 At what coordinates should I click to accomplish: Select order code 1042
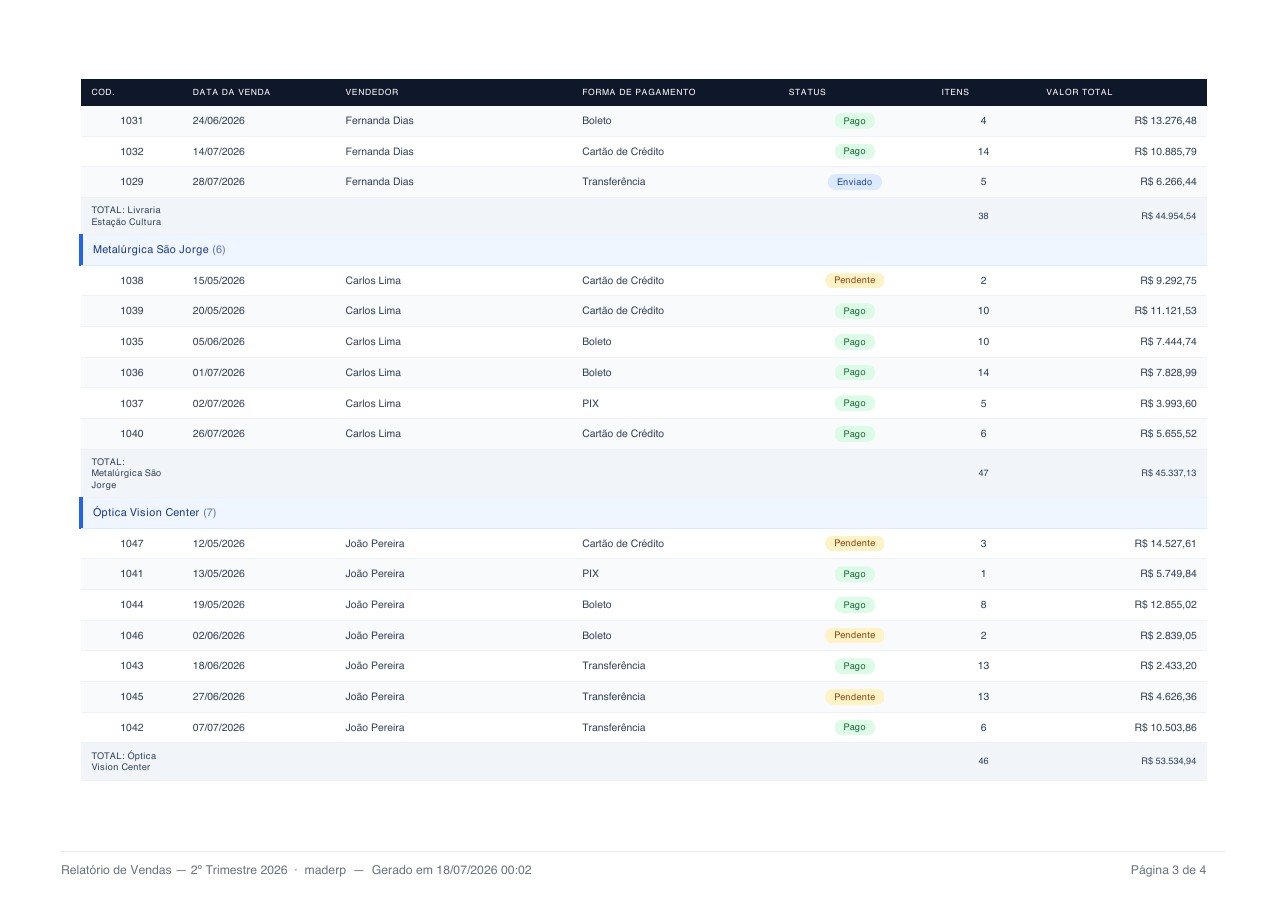(x=132, y=728)
